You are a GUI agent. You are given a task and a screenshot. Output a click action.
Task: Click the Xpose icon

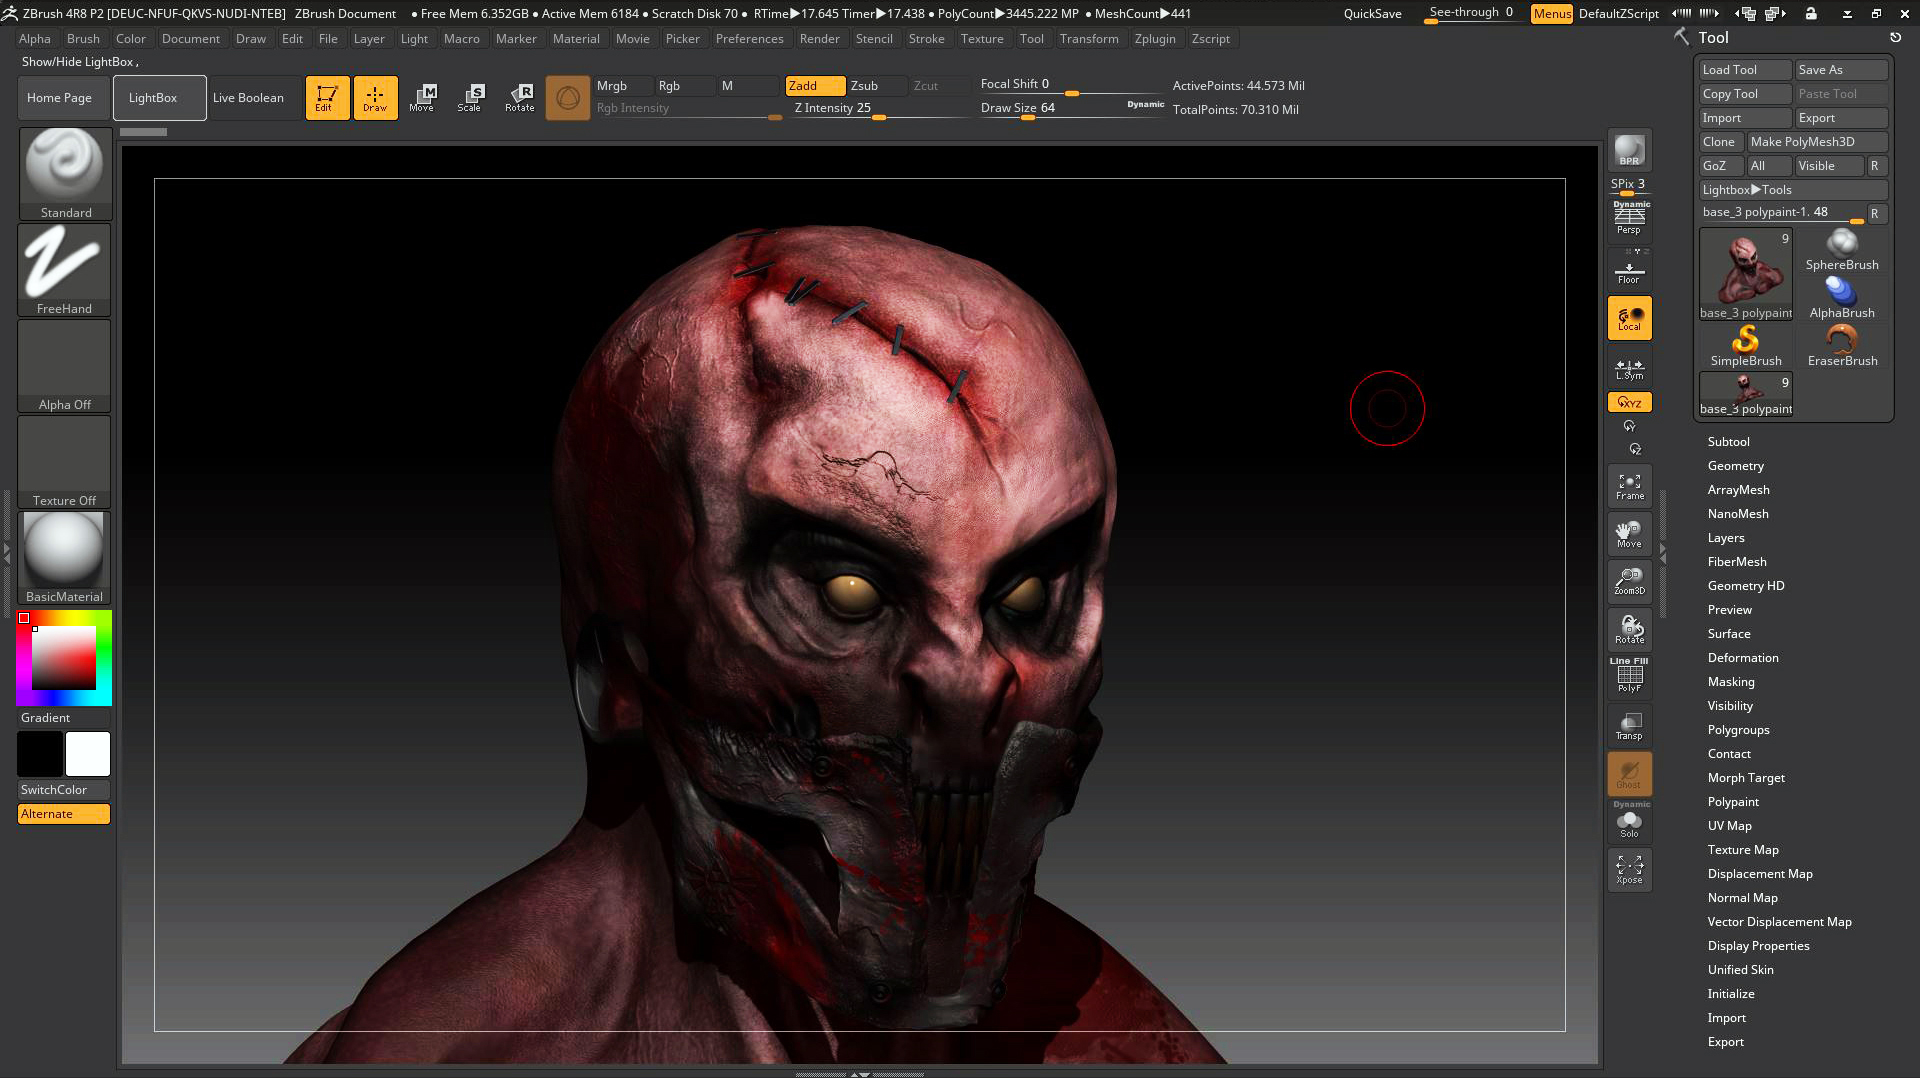(1629, 869)
